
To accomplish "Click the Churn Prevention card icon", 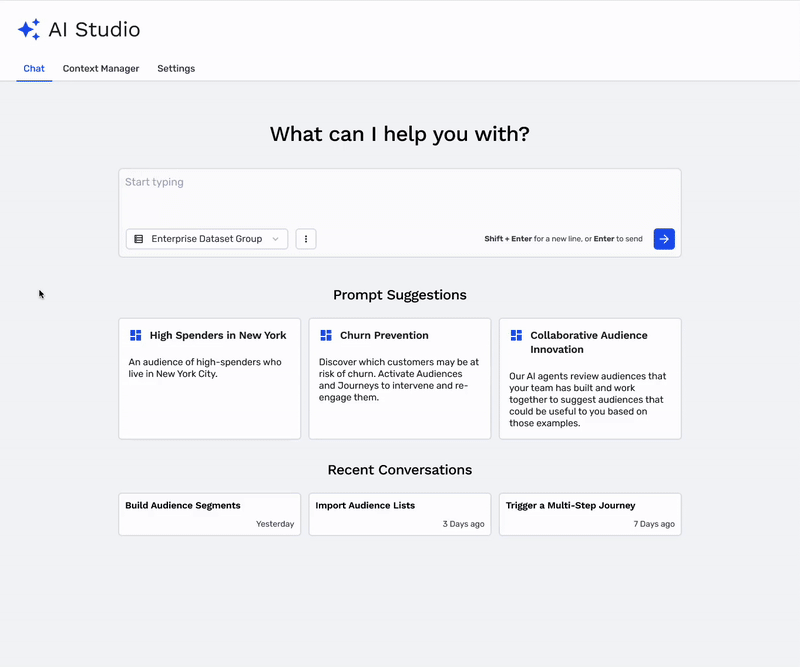I will pos(326,336).
